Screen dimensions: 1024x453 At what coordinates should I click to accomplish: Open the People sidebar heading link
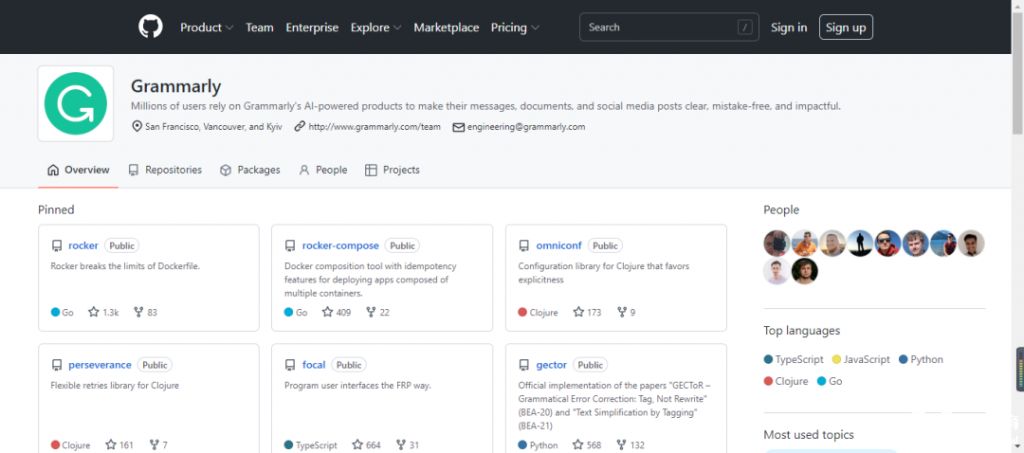pyautogui.click(x=781, y=210)
